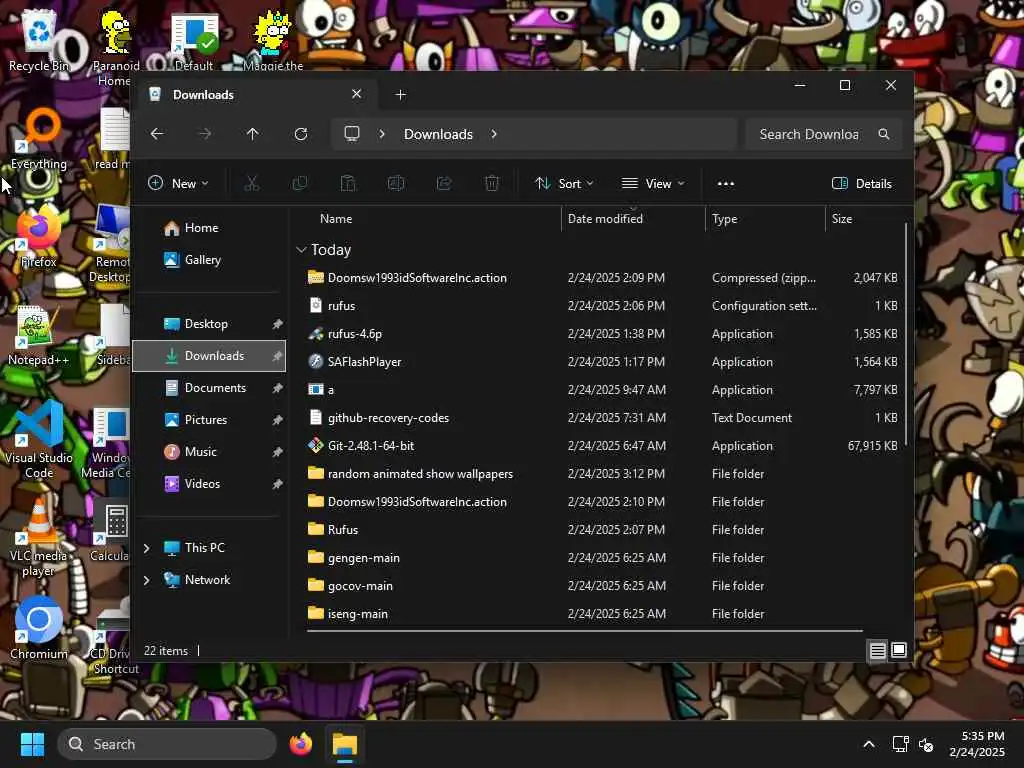Click the vertical scrollbar in file list
The width and height of the screenshot is (1024, 768).
pyautogui.click(x=906, y=334)
